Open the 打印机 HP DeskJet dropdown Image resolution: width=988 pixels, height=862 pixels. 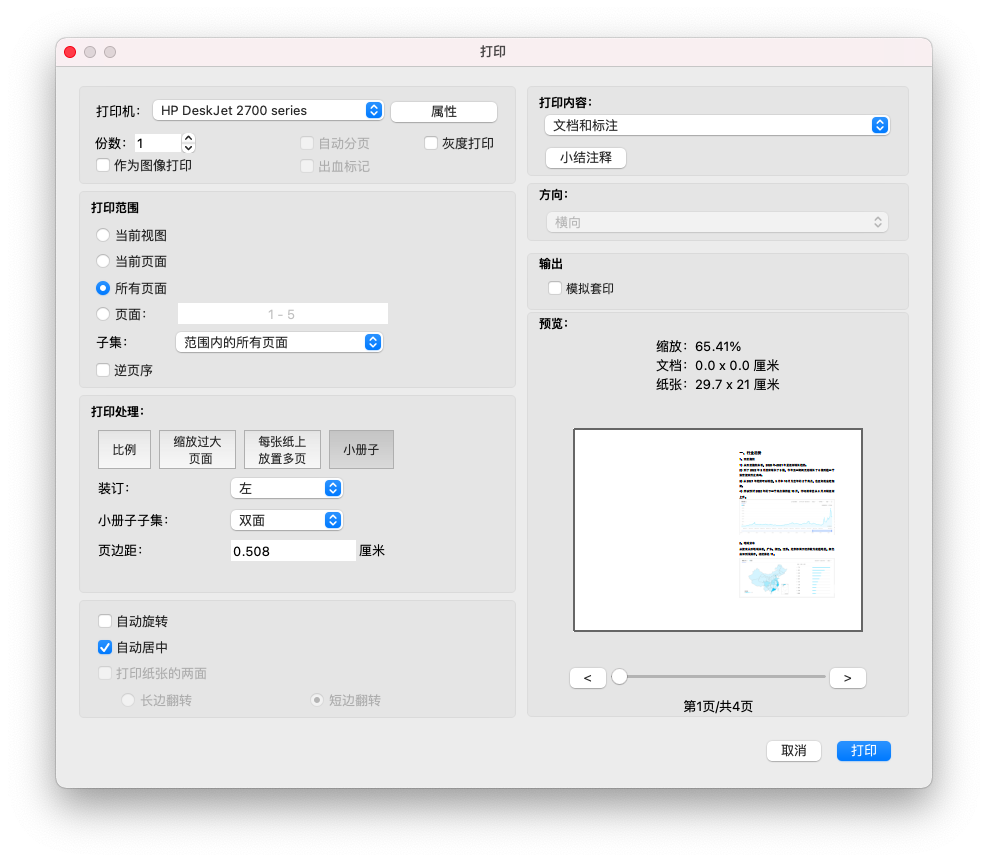point(268,111)
